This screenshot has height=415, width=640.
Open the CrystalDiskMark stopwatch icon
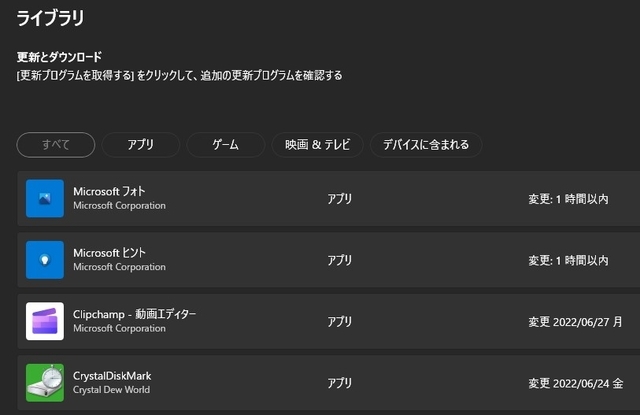click(45, 383)
